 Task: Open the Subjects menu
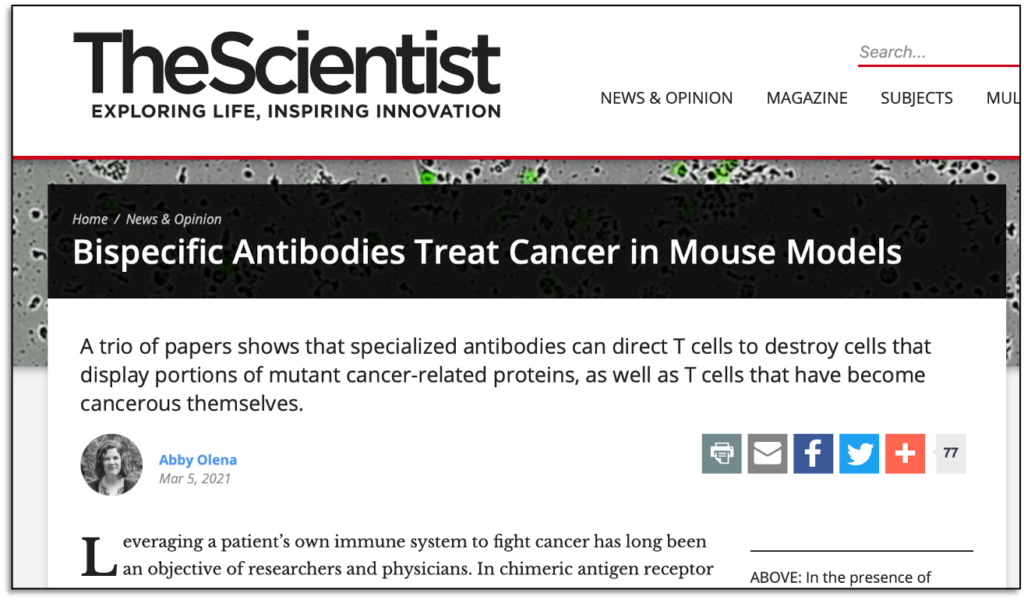pyautogui.click(x=916, y=98)
